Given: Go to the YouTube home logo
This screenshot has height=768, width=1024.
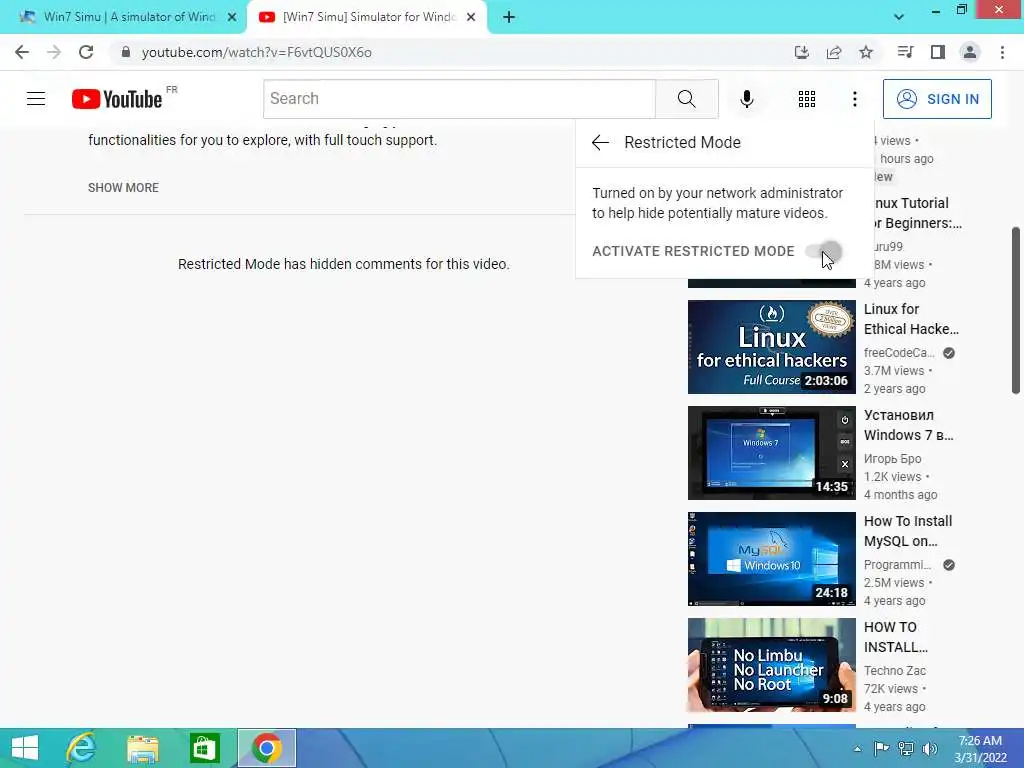Looking at the screenshot, I should (117, 99).
